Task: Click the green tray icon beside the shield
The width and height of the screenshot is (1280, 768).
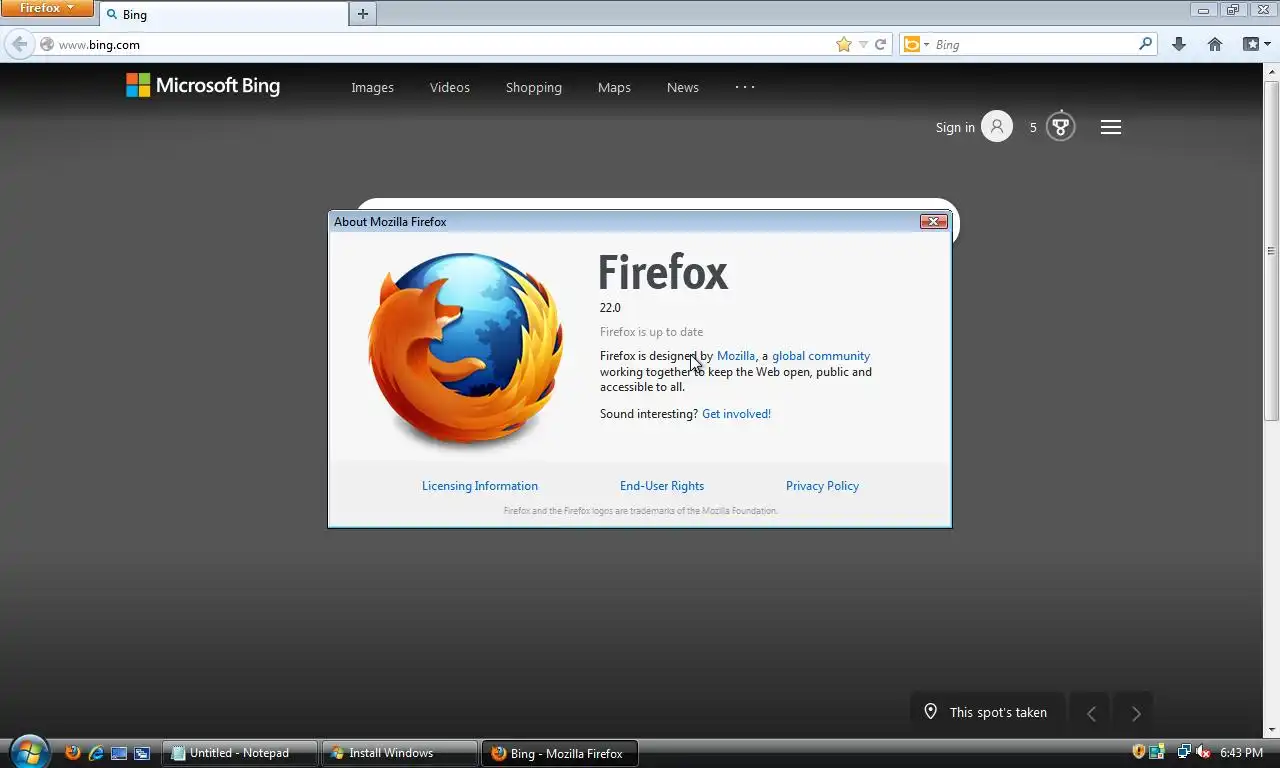Action: [1157, 752]
